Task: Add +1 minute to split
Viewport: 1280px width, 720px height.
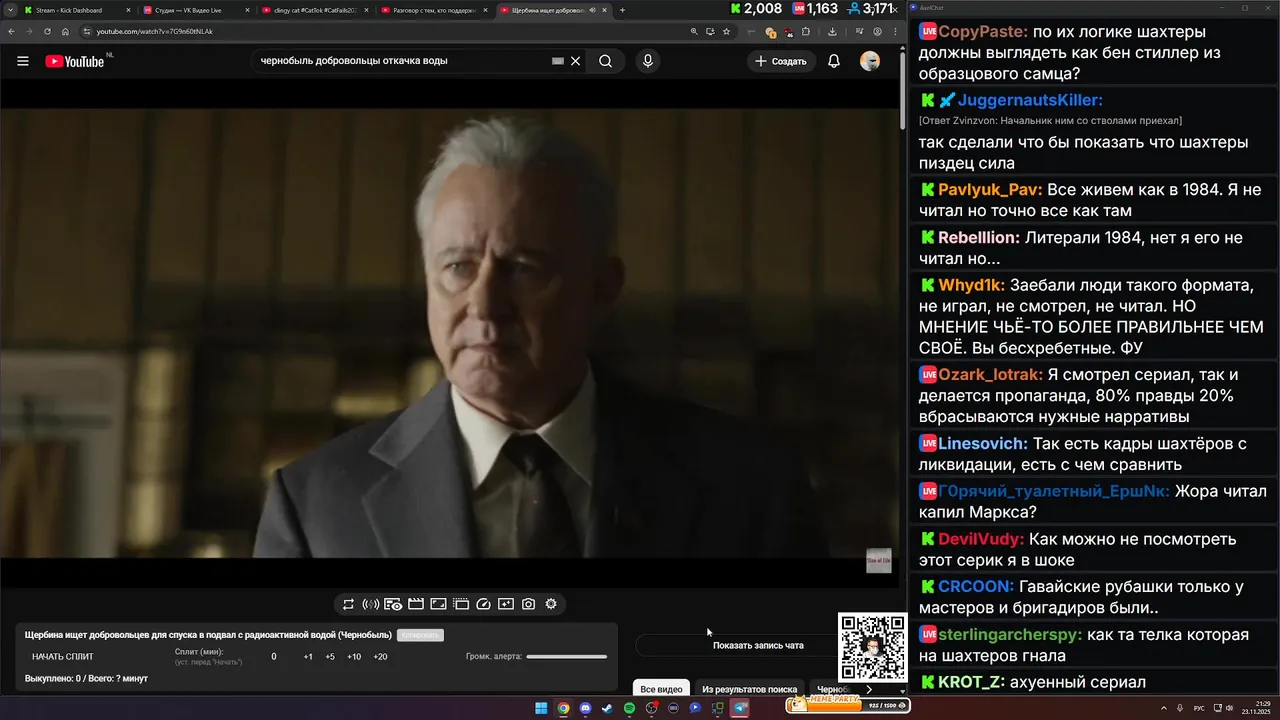Action: [x=308, y=657]
